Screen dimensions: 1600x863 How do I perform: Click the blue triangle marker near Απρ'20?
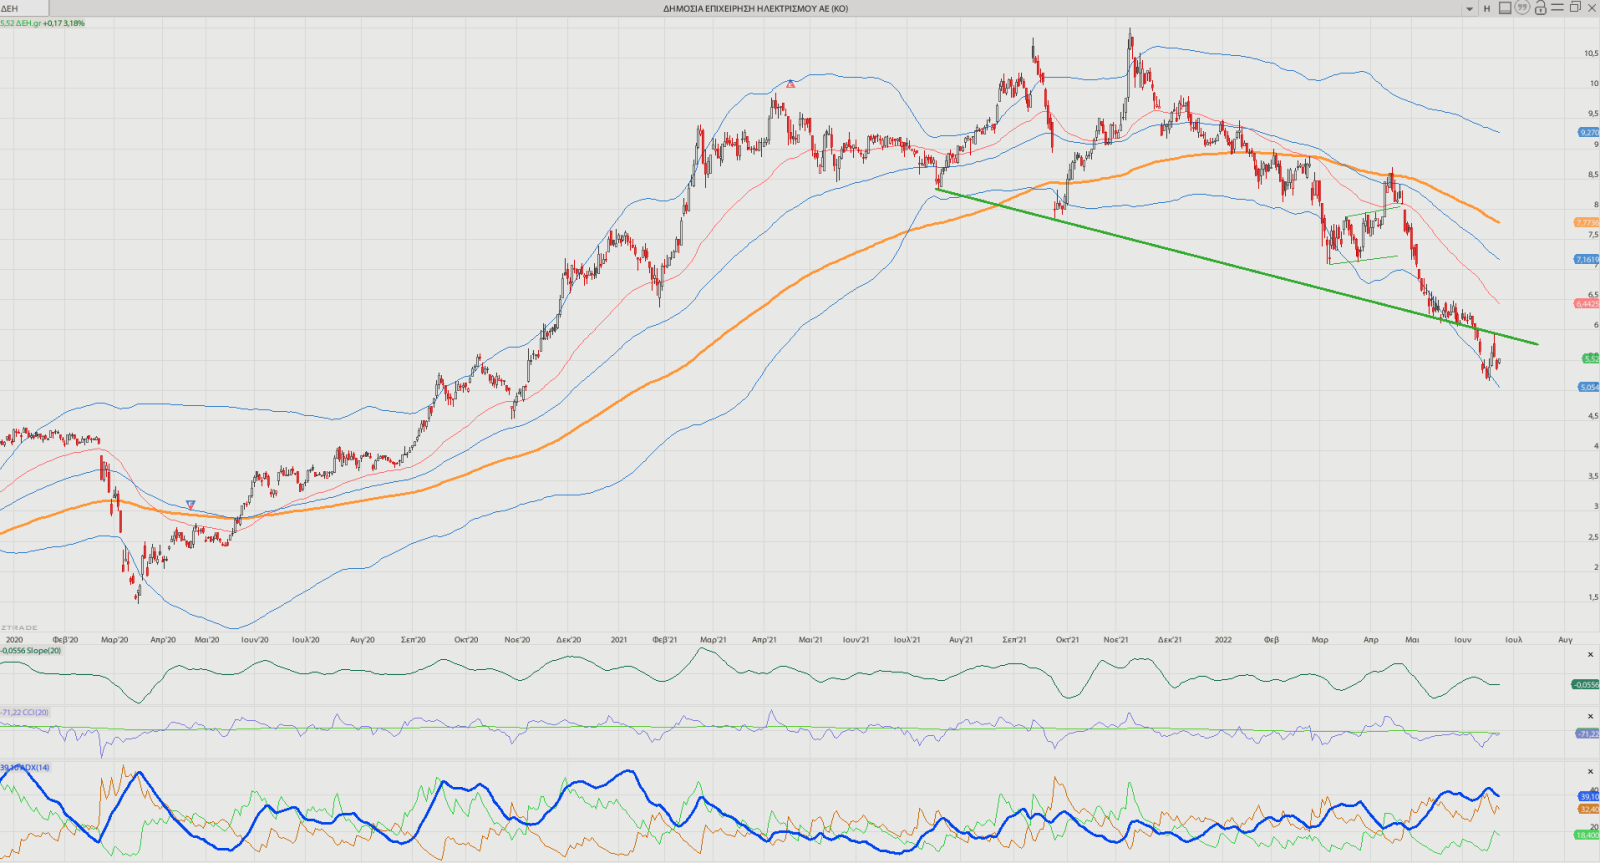click(x=190, y=504)
